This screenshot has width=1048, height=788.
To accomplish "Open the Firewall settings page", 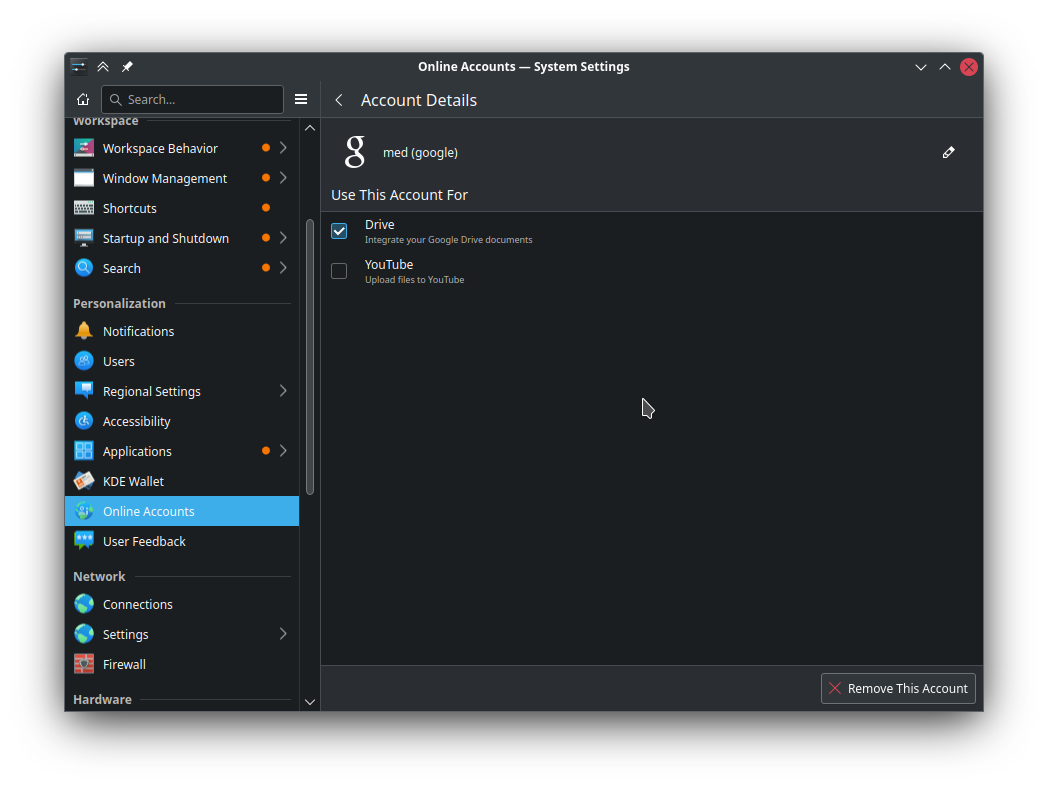I will tap(182, 664).
